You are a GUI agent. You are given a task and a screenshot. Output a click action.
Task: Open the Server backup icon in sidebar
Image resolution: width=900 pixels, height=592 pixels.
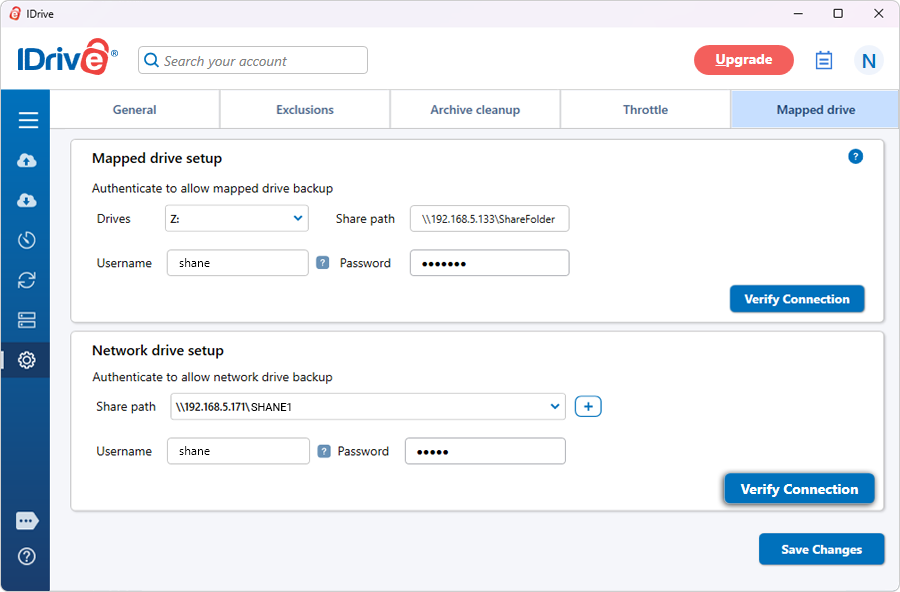pos(27,320)
